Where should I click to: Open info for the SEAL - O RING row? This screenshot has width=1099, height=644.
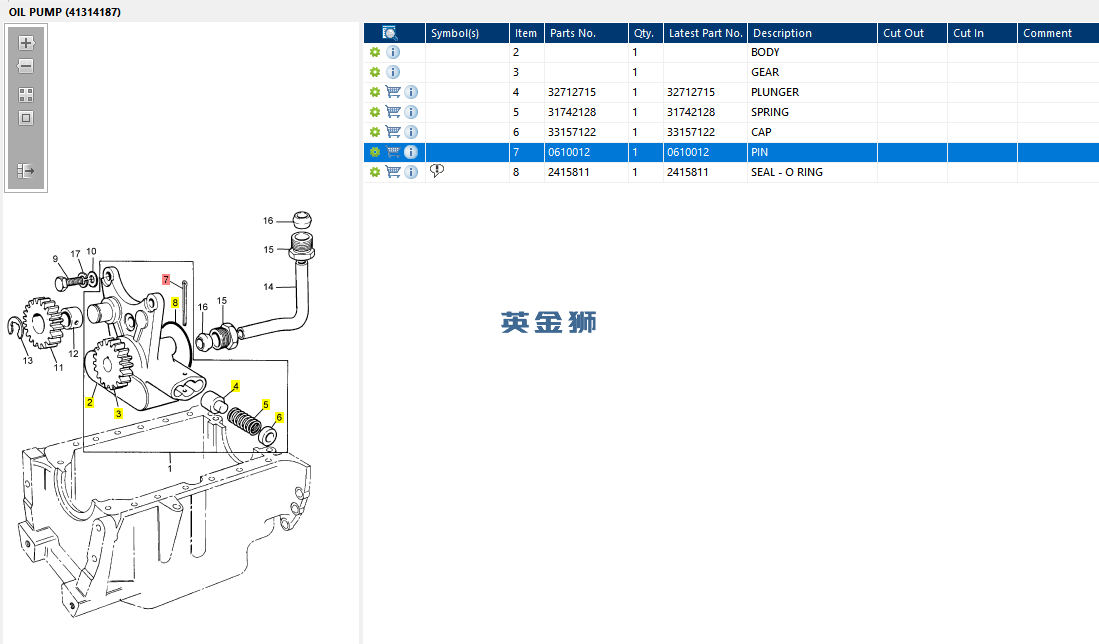411,172
